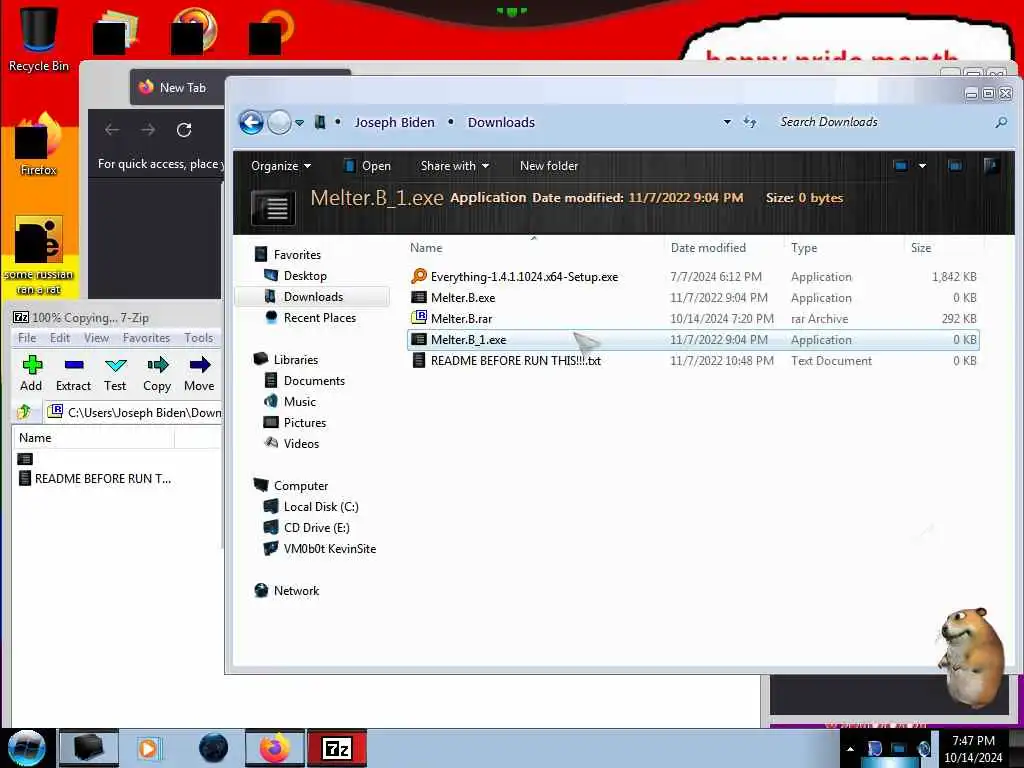Click the Melter.B.rar archive icon

click(x=419, y=318)
